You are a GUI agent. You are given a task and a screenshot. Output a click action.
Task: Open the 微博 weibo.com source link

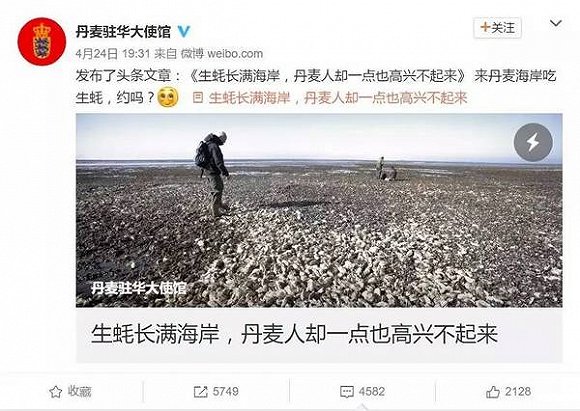[222, 54]
